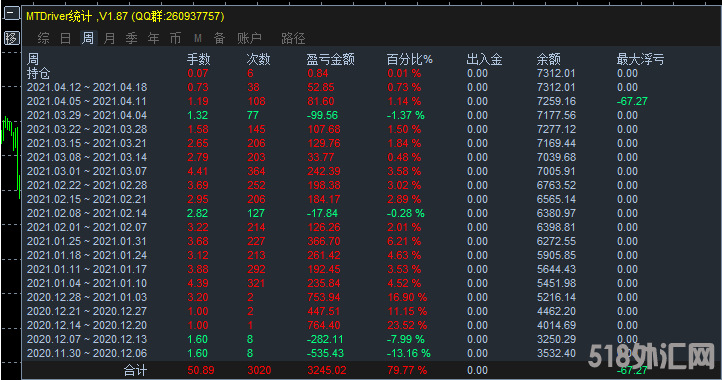The width and height of the screenshot is (722, 380).
Task: Click total percentage 79.77 %
Action: coord(407,370)
